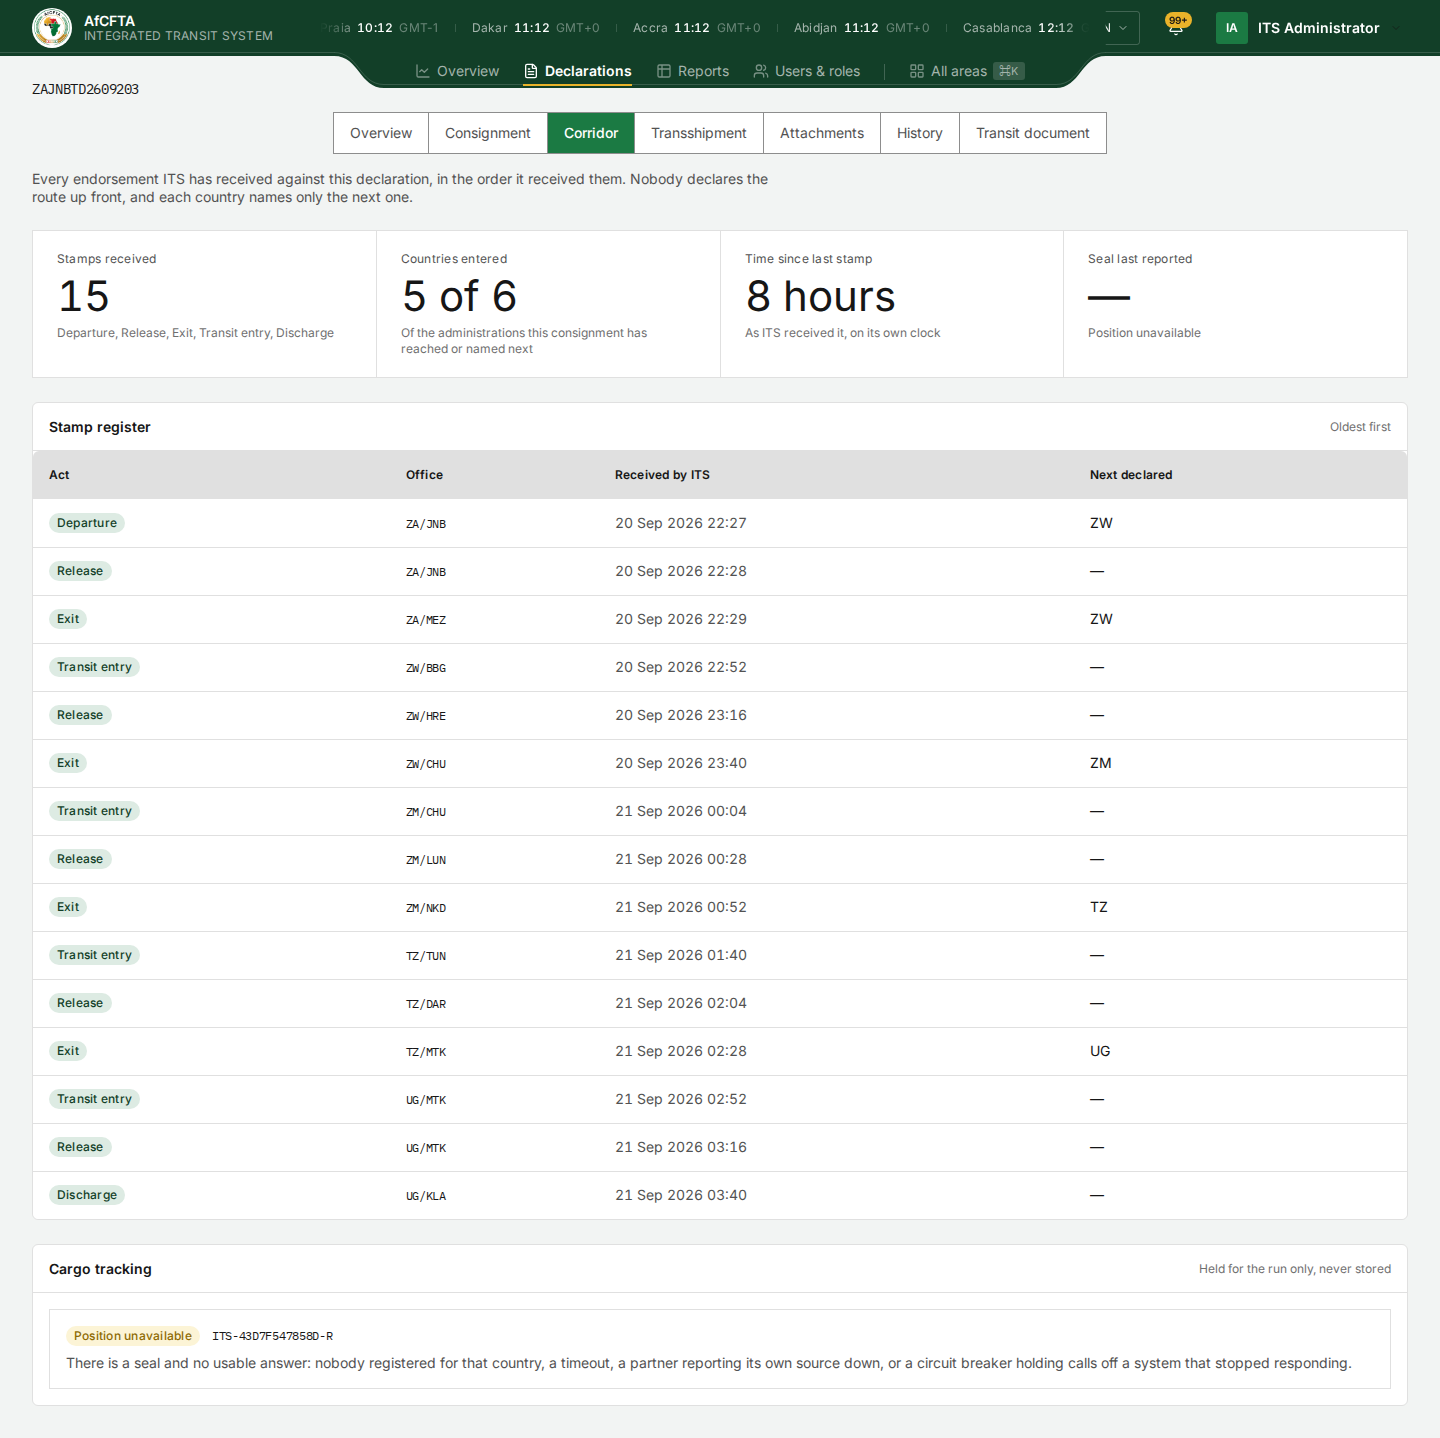Screen dimensions: 1440x1438
Task: Click the Countries entered value 5 of 6
Action: pos(459,296)
